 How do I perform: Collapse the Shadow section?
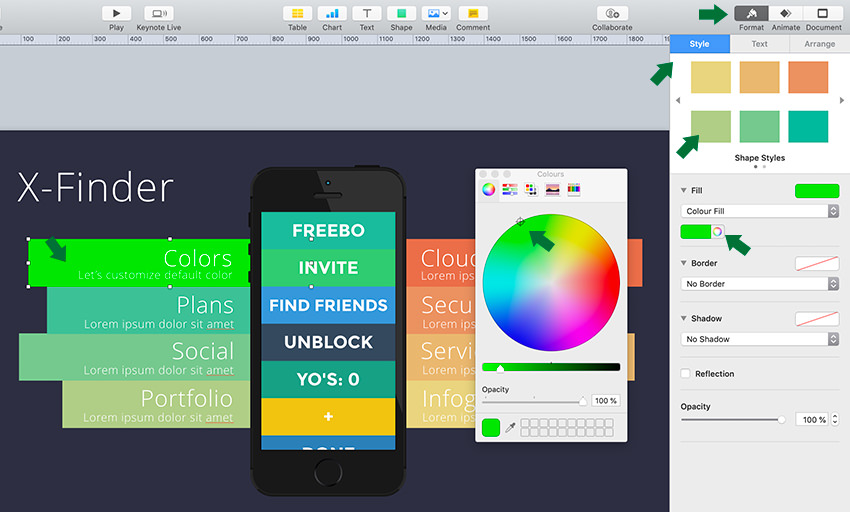684,318
